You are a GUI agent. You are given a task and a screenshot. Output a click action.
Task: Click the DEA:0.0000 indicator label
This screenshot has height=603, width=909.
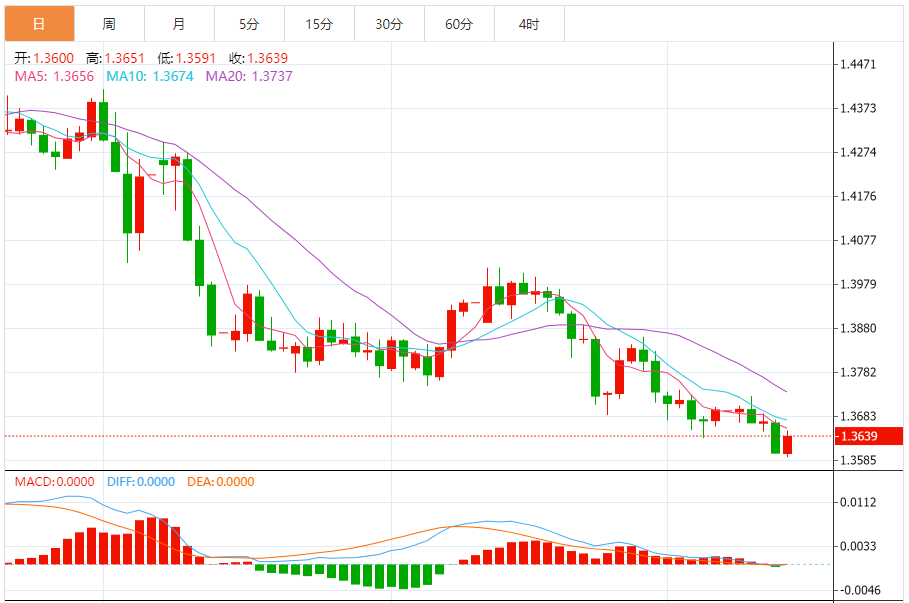point(221,482)
